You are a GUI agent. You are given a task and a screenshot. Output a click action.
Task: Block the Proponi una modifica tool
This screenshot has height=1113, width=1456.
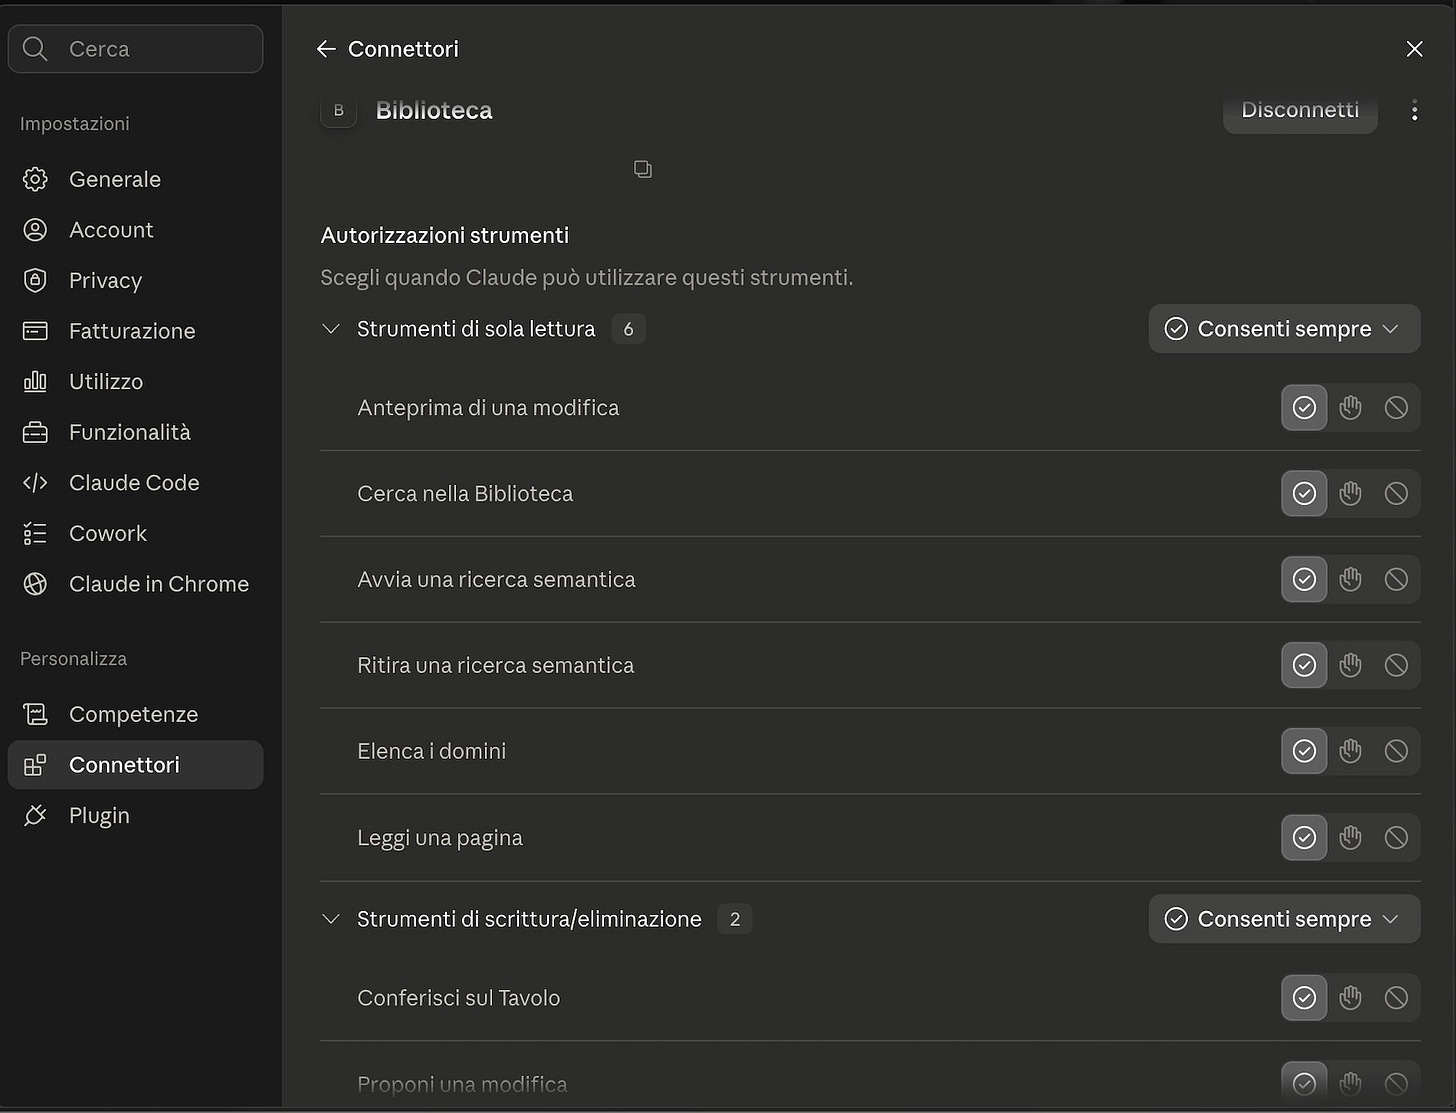1396,1083
